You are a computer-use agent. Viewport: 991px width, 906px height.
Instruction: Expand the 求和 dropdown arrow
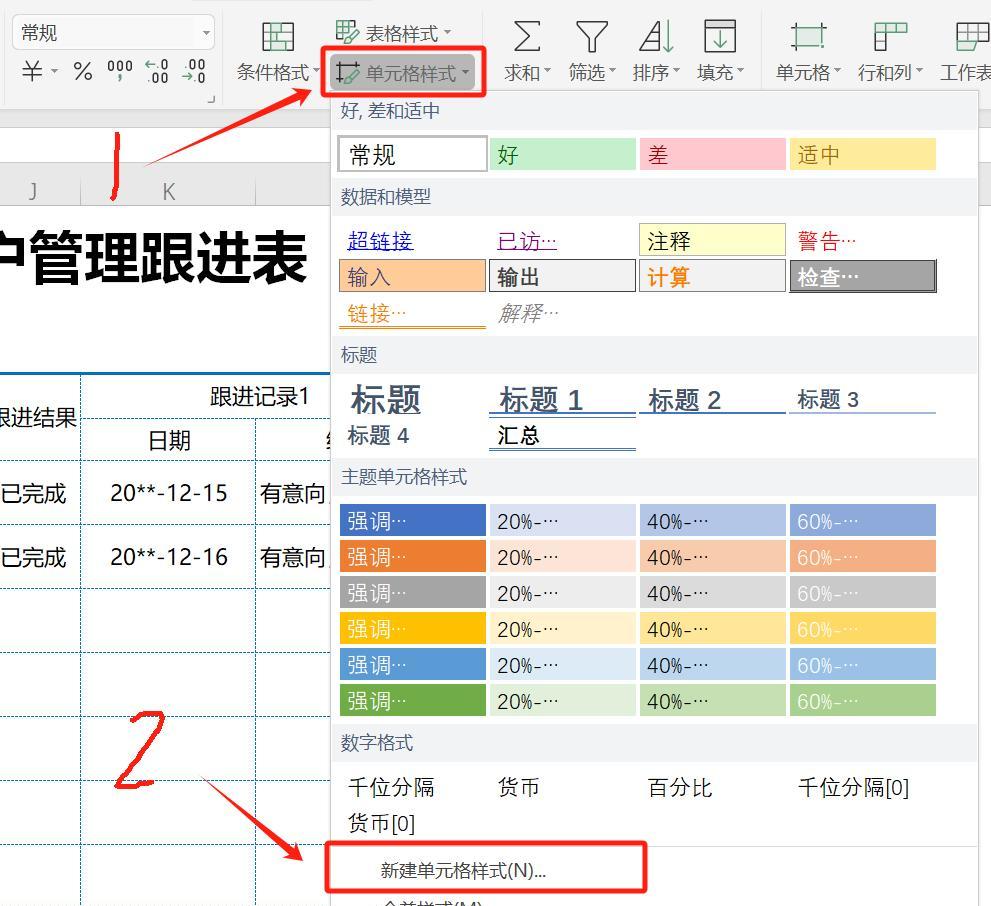tap(547, 71)
